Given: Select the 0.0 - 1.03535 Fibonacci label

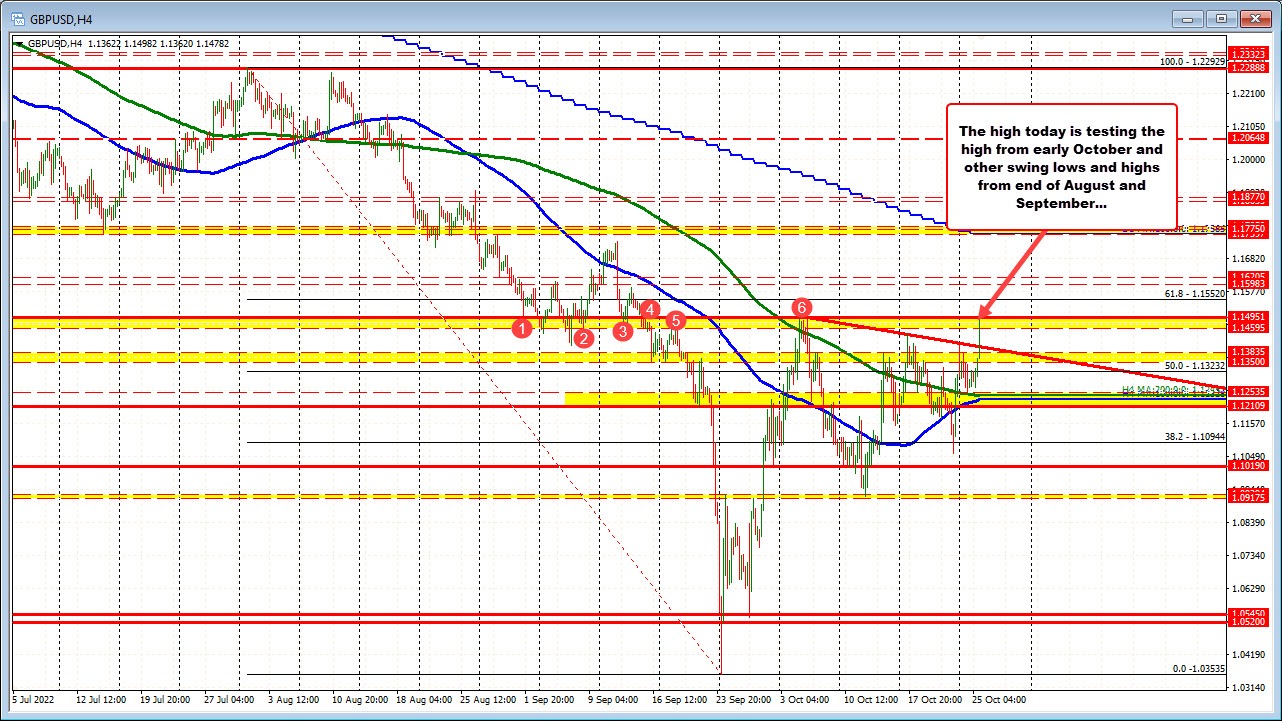Looking at the screenshot, I should click(x=1199, y=669).
